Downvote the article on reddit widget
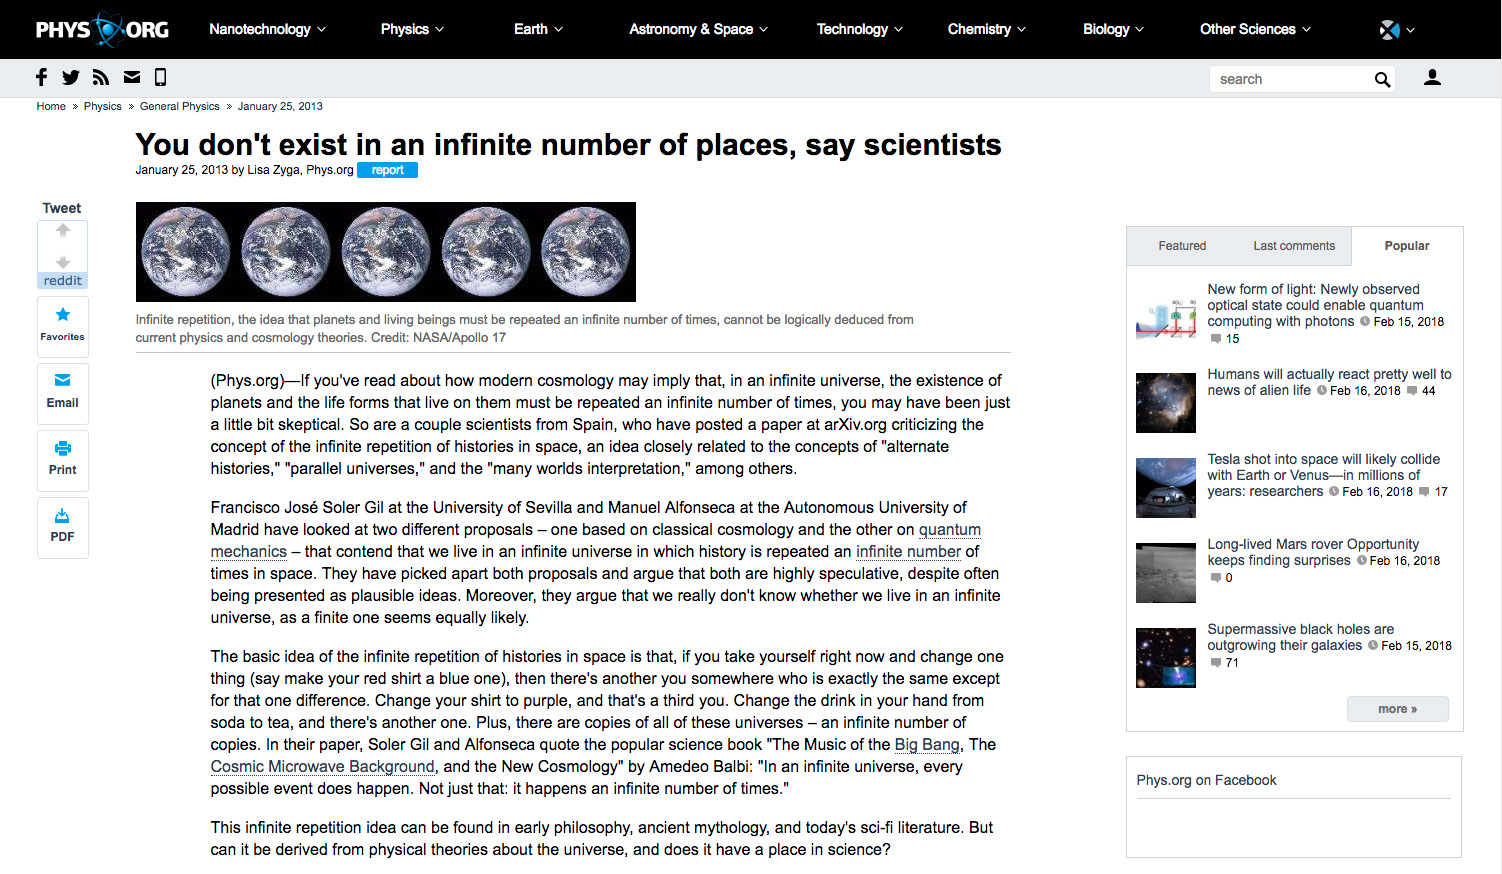Screen dimensions: 1502x874 pyautogui.click(x=63, y=261)
